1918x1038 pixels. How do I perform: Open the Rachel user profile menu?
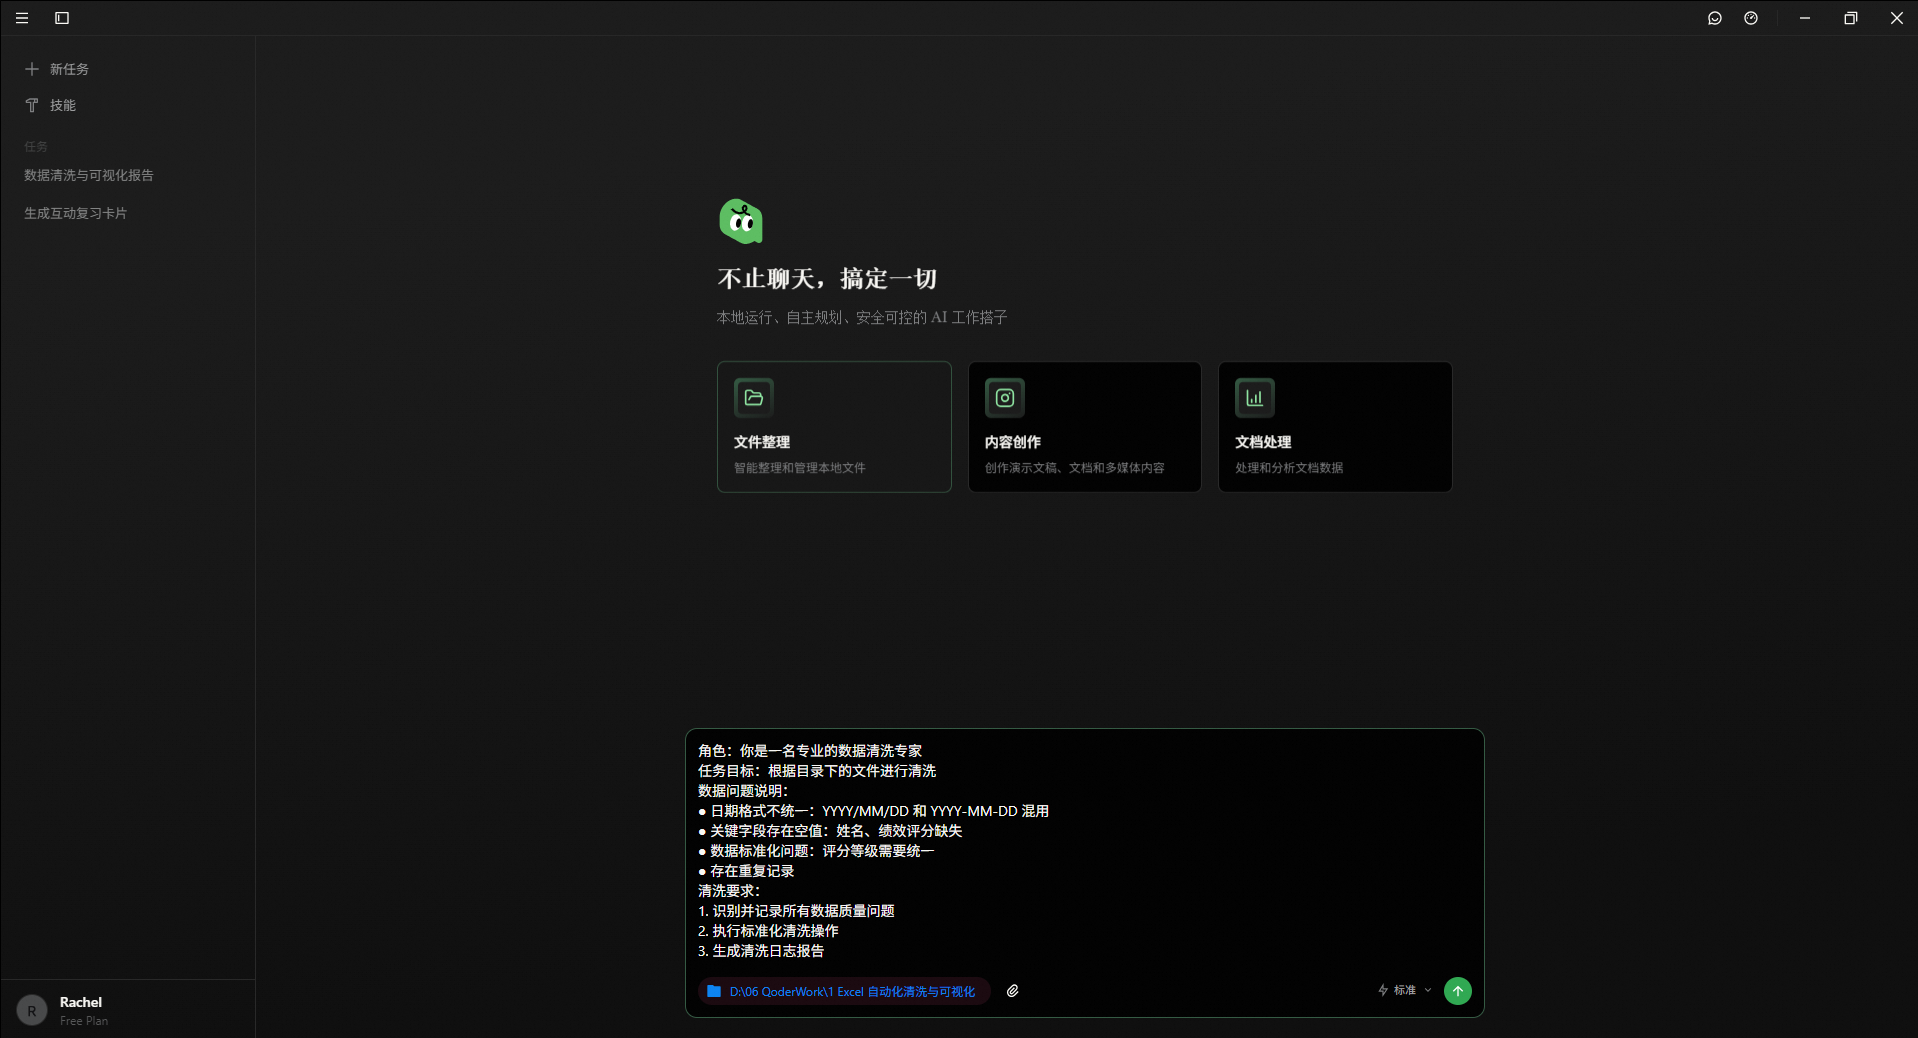(x=128, y=1010)
